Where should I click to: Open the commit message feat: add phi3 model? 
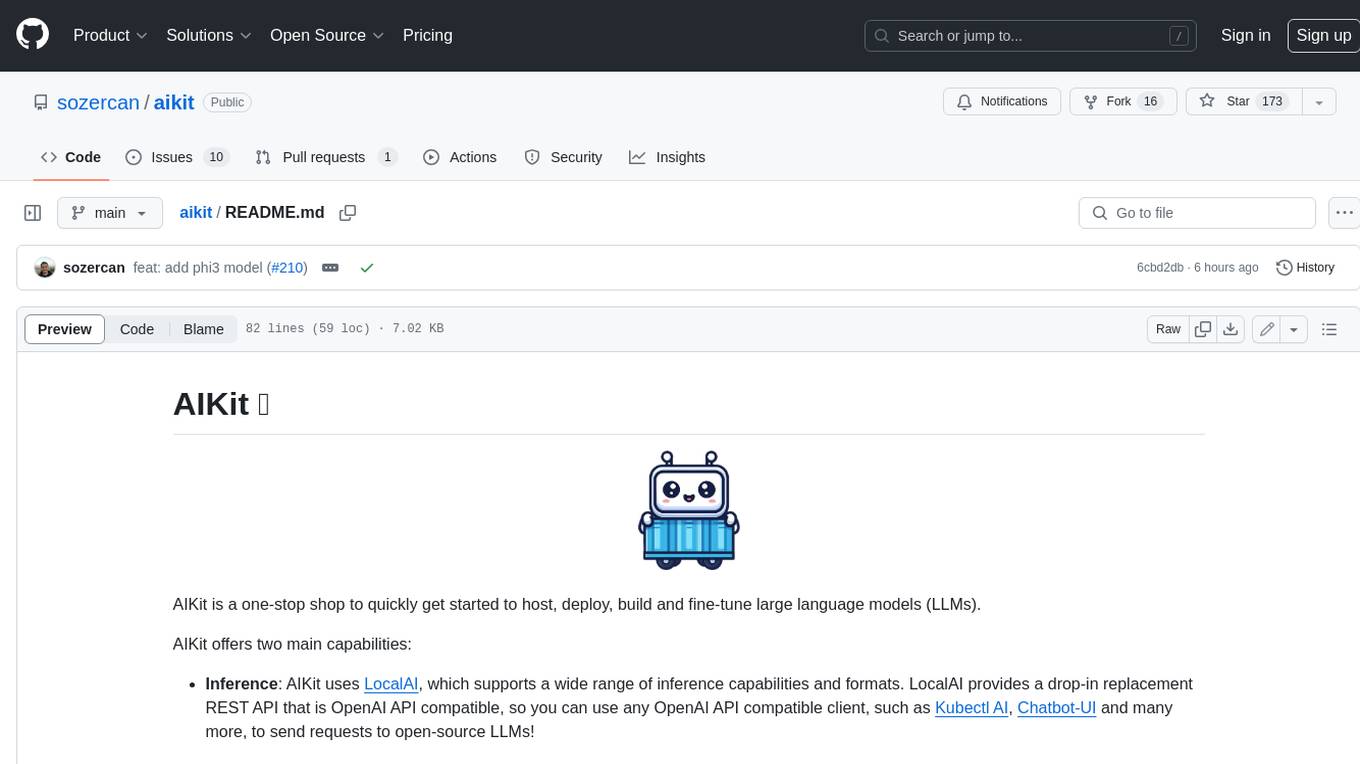tap(198, 268)
